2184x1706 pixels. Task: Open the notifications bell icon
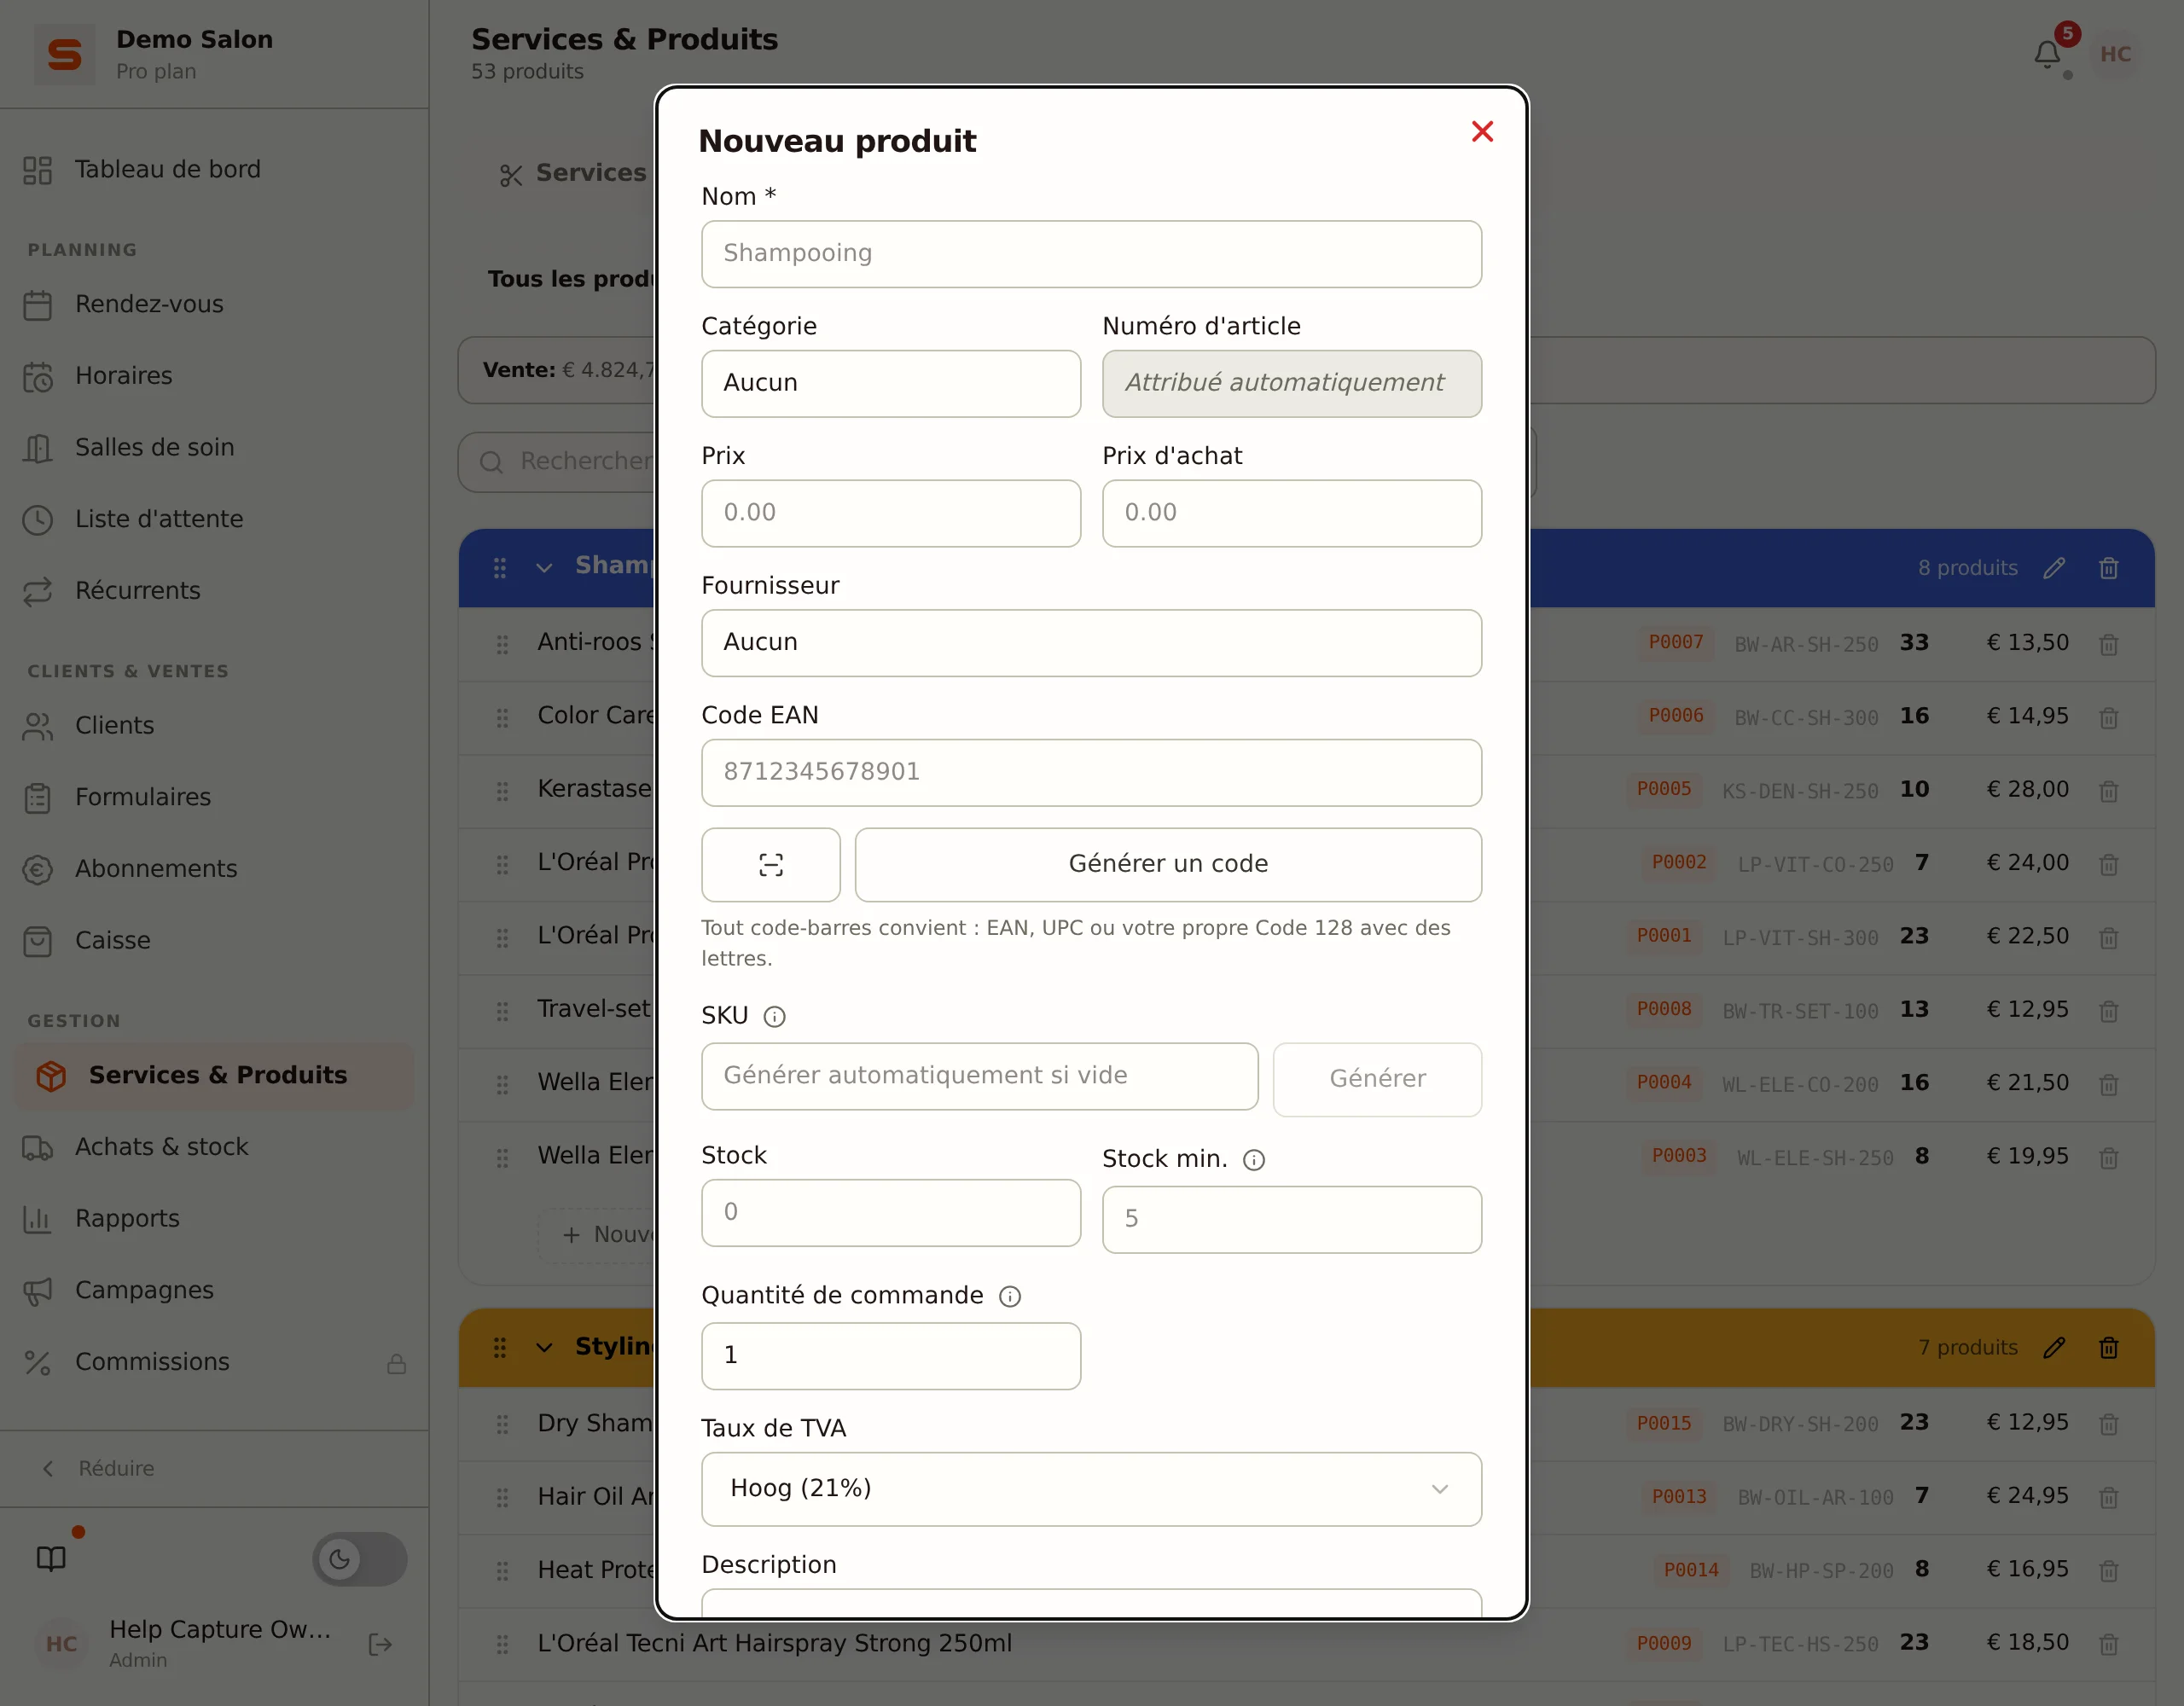tap(2047, 55)
